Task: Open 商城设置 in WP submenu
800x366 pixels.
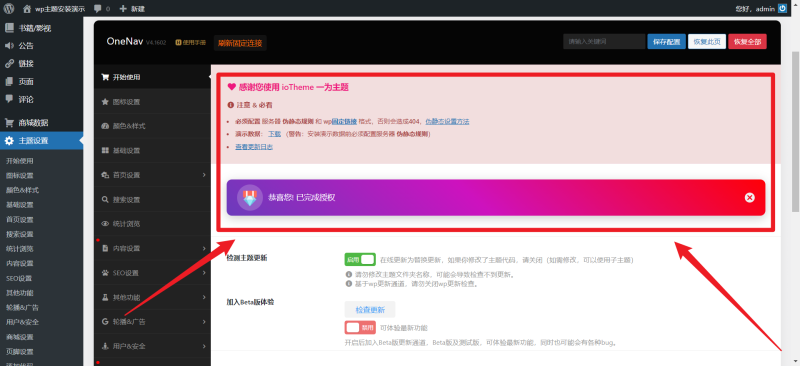Action: click(20, 337)
